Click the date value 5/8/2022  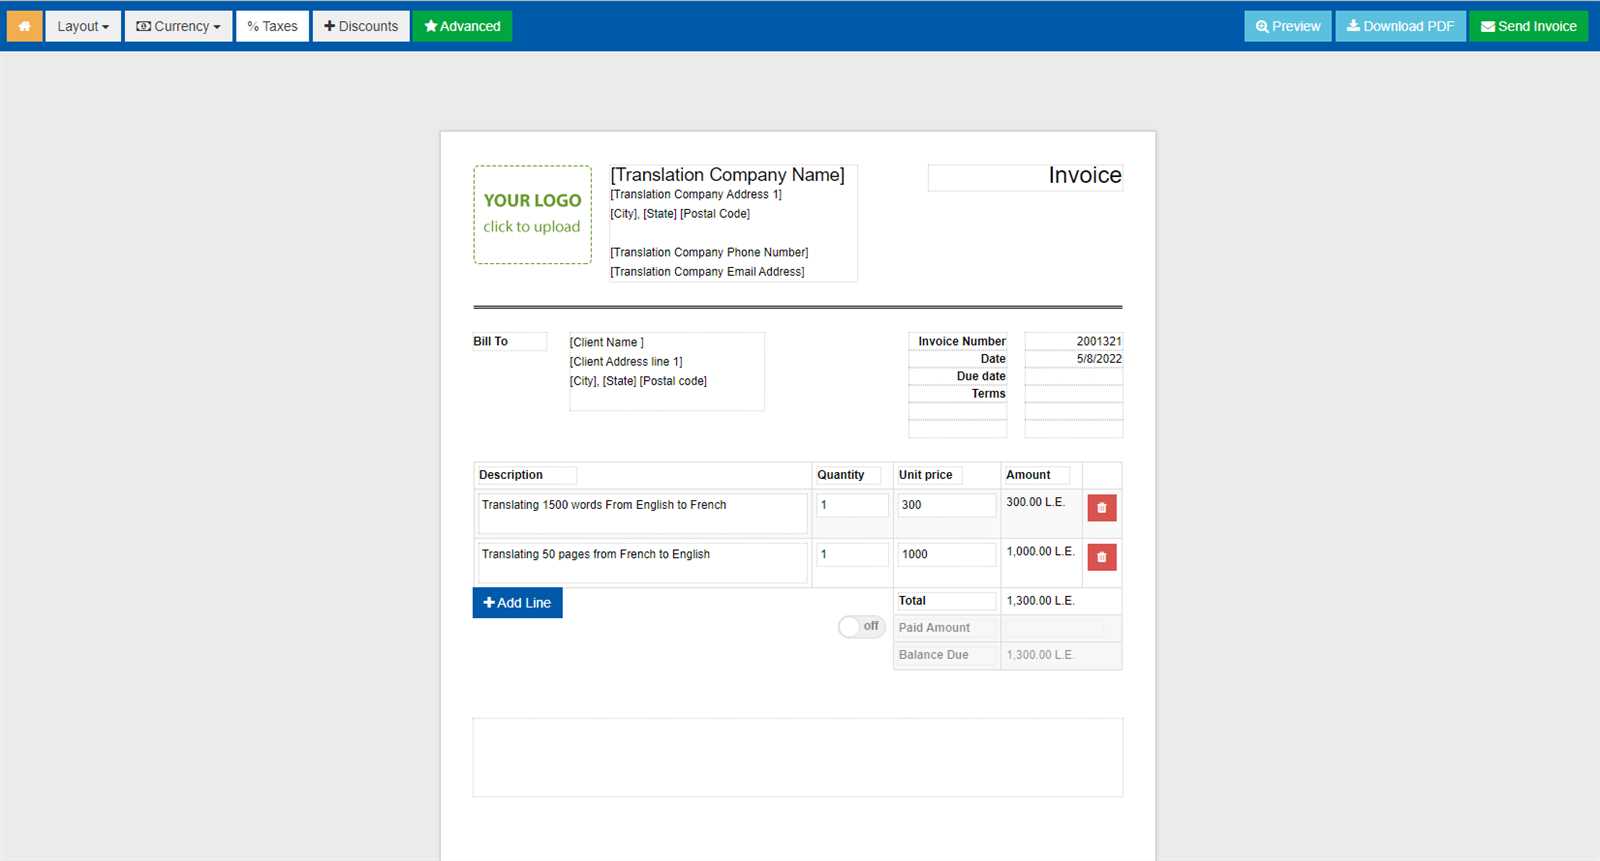coord(1074,359)
